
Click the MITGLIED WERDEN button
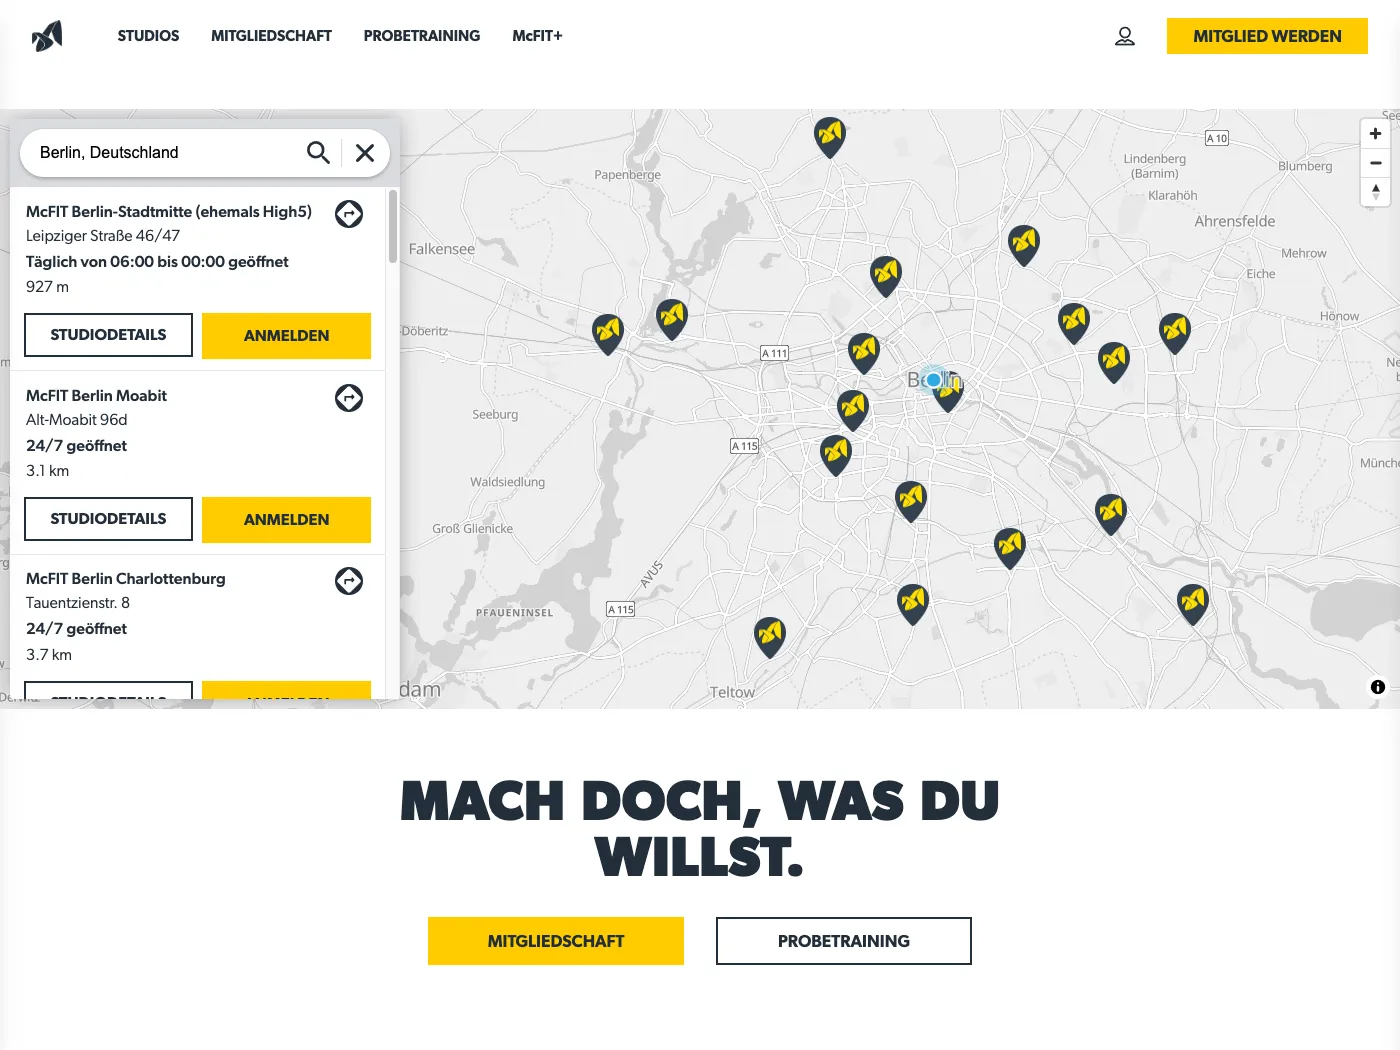(x=1267, y=35)
